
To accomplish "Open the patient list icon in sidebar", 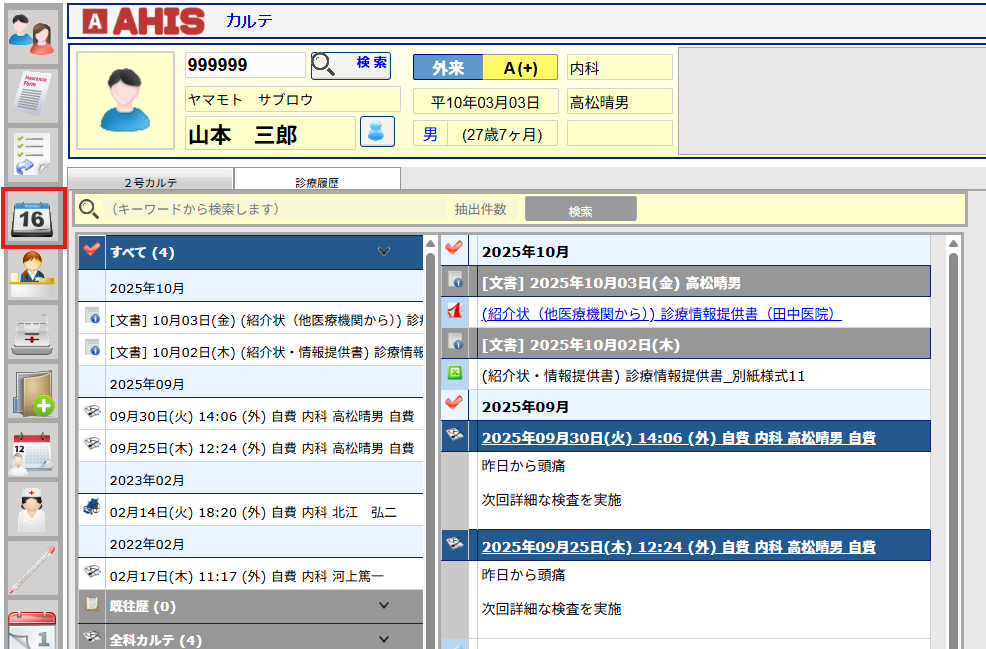I will 32,32.
